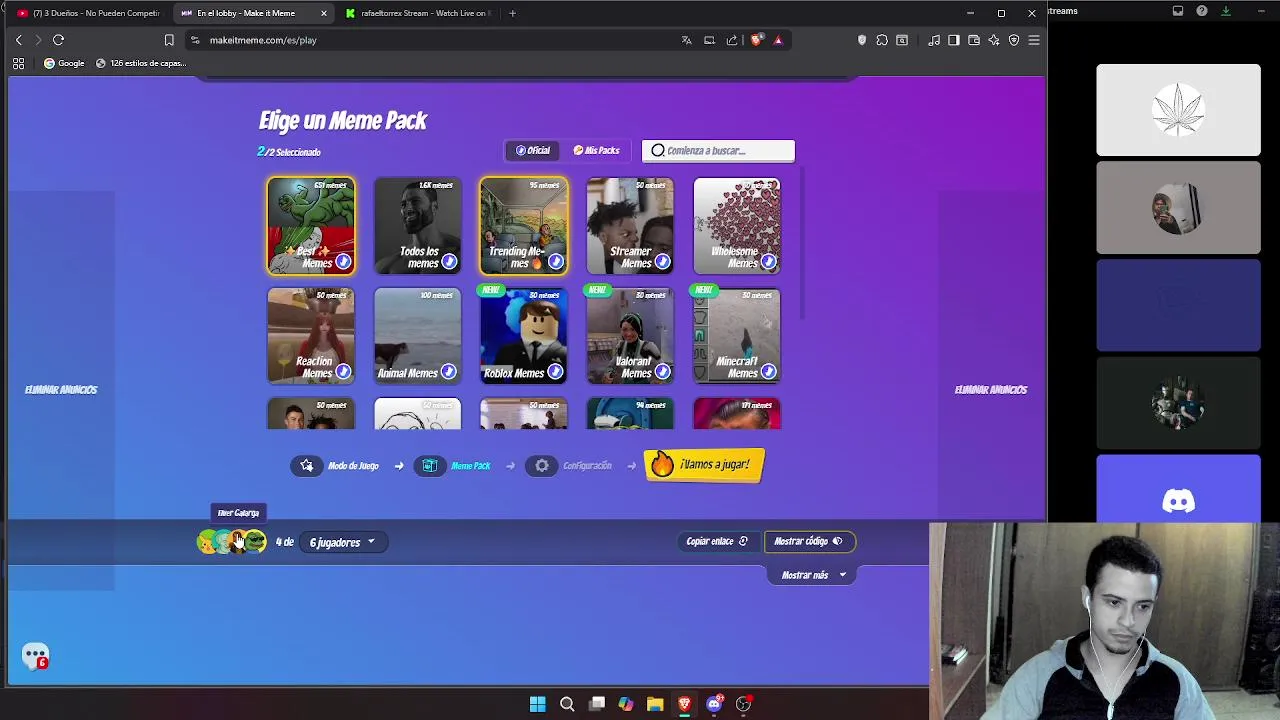The width and height of the screenshot is (1280, 720).
Task: Go to the Modo de Juego step
Action: pos(336,466)
